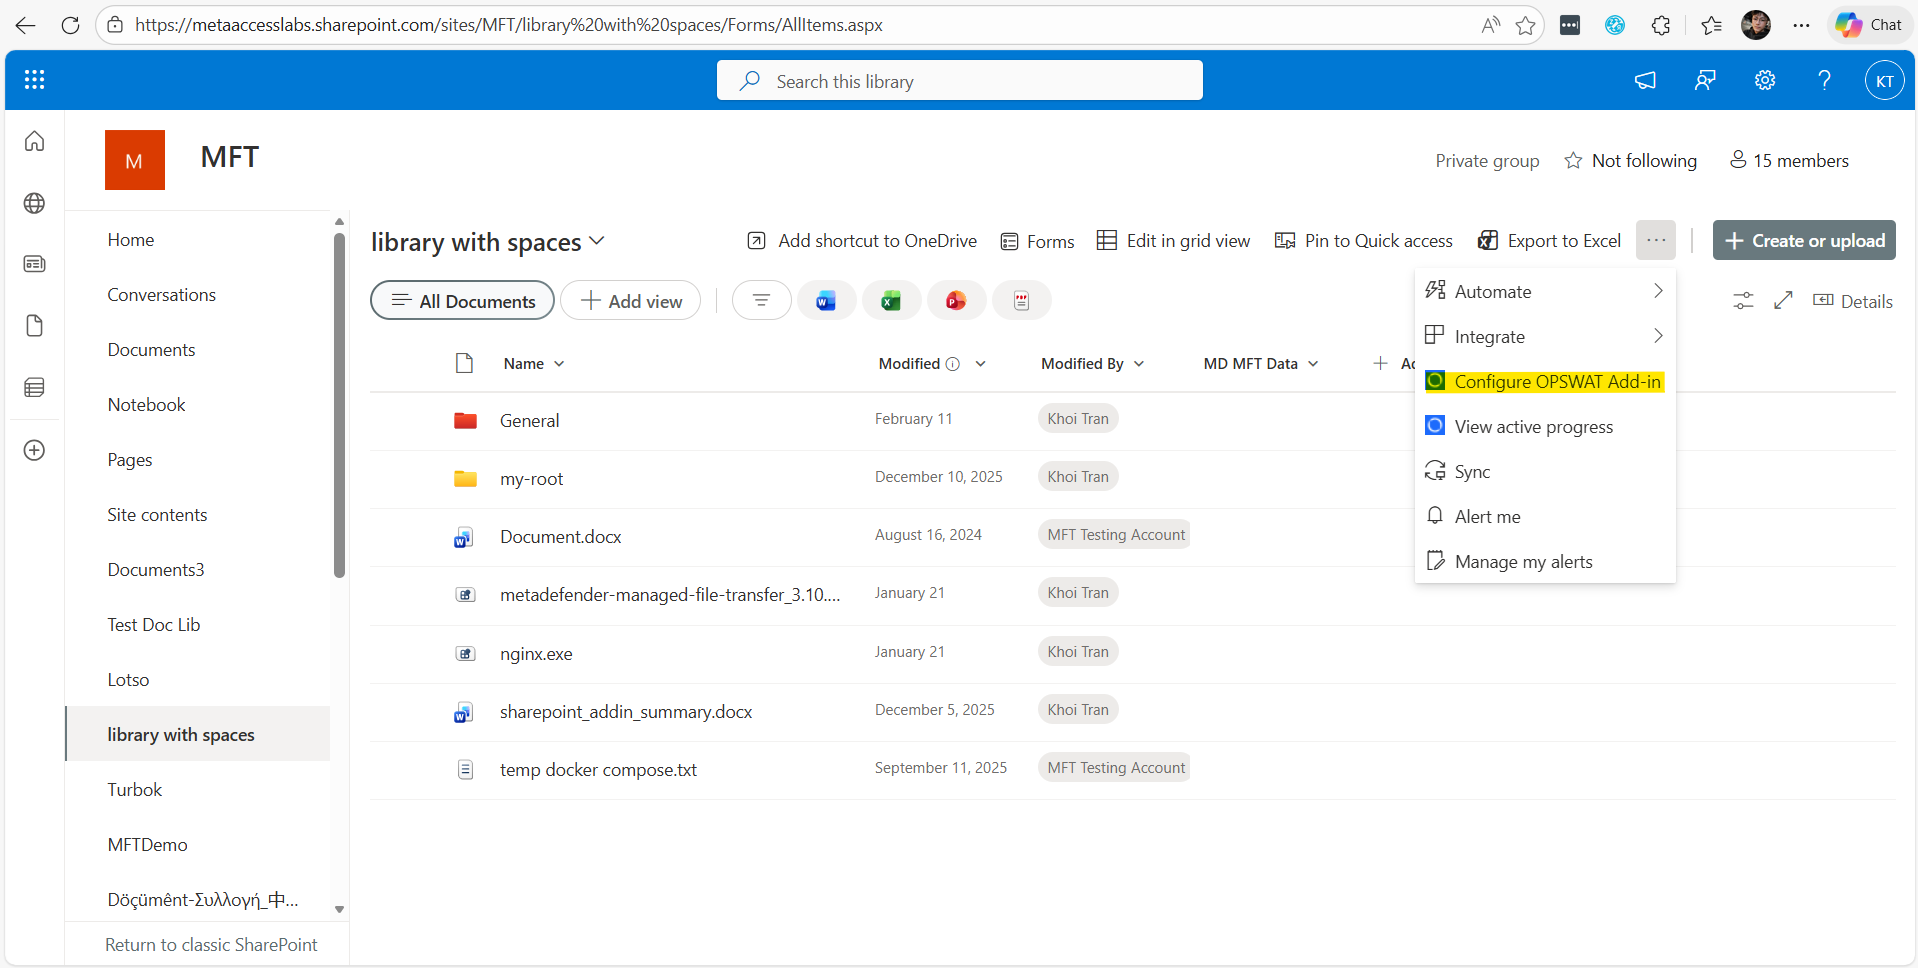Select the Excel file type filter icon
The width and height of the screenshot is (1918, 968).
click(x=891, y=300)
